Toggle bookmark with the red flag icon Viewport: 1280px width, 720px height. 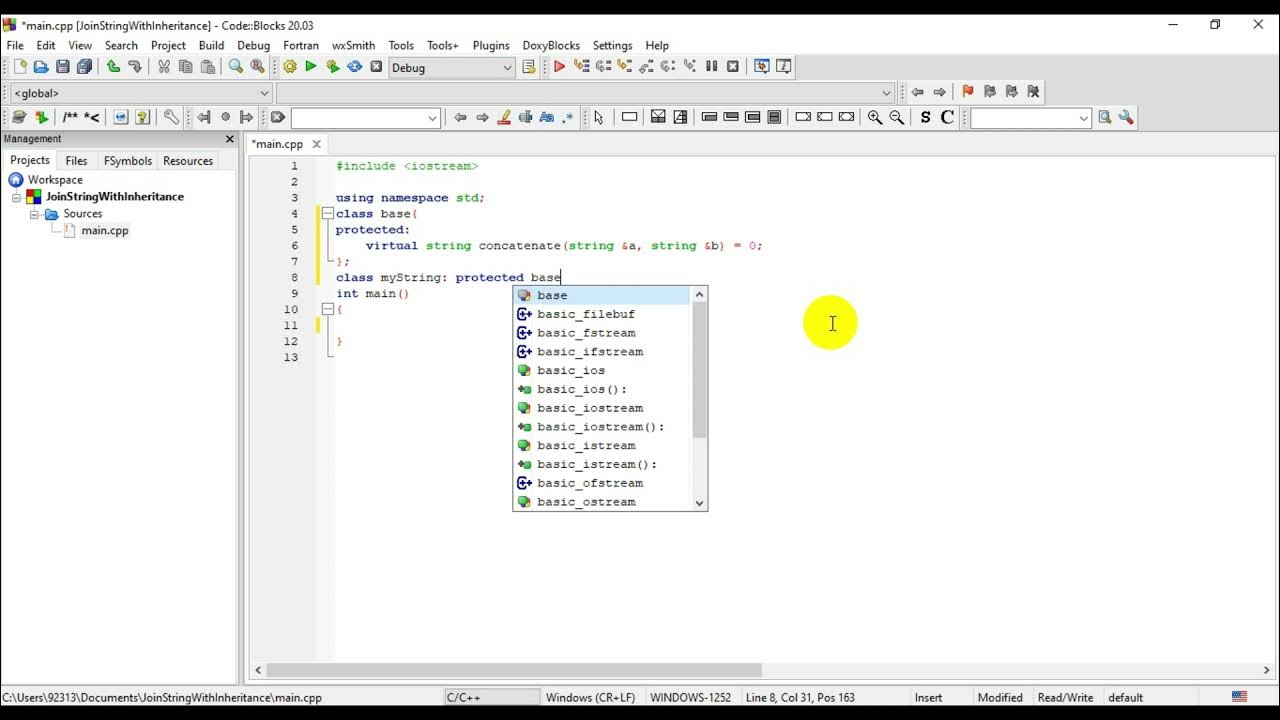968,92
